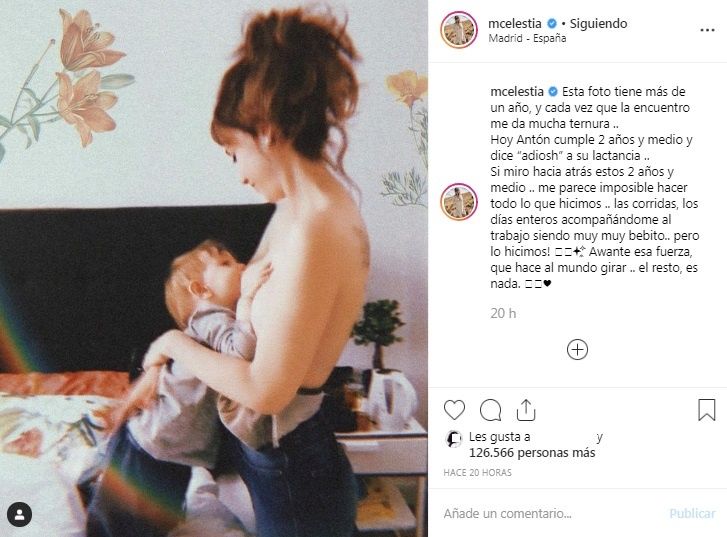The height and width of the screenshot is (537, 727).
Task: Open the mcelestia username in the header
Action: pyautogui.click(x=515, y=23)
